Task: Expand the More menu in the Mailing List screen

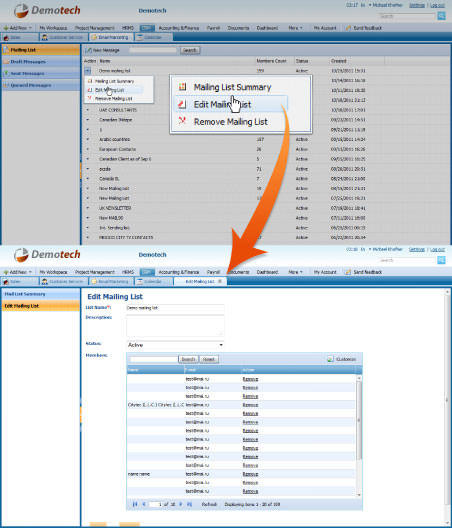Action: pos(295,28)
